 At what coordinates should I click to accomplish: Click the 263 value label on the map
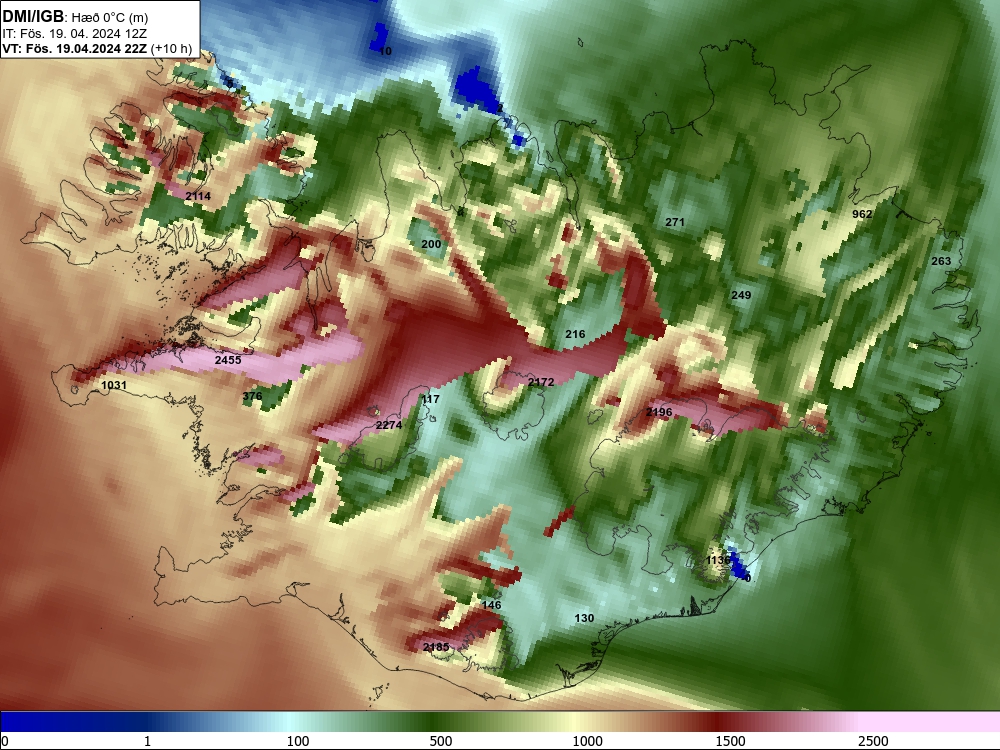pyautogui.click(x=941, y=261)
